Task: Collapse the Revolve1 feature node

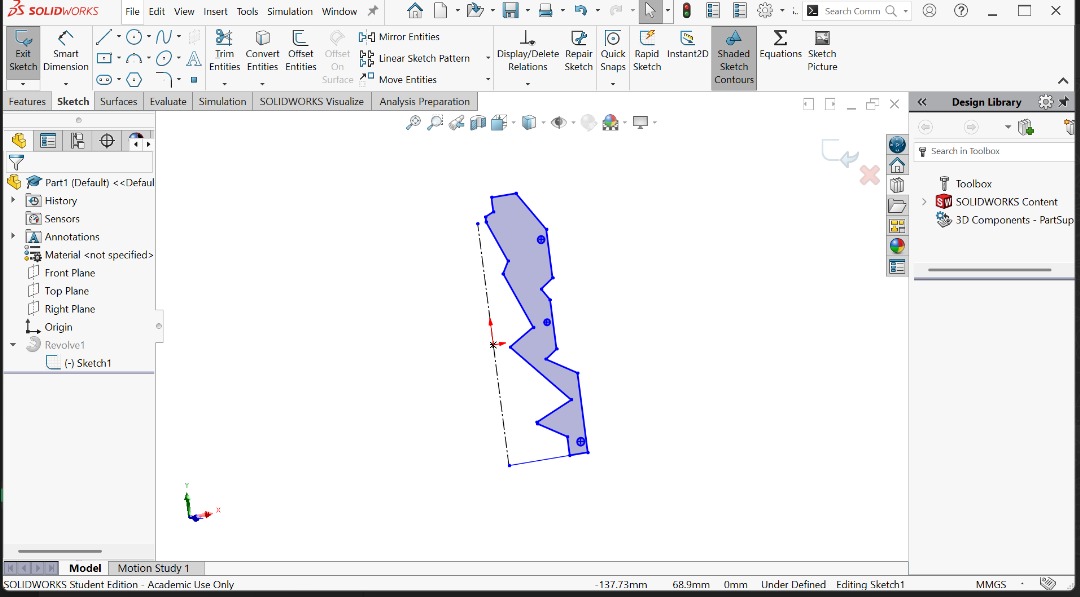Action: pyautogui.click(x=13, y=345)
